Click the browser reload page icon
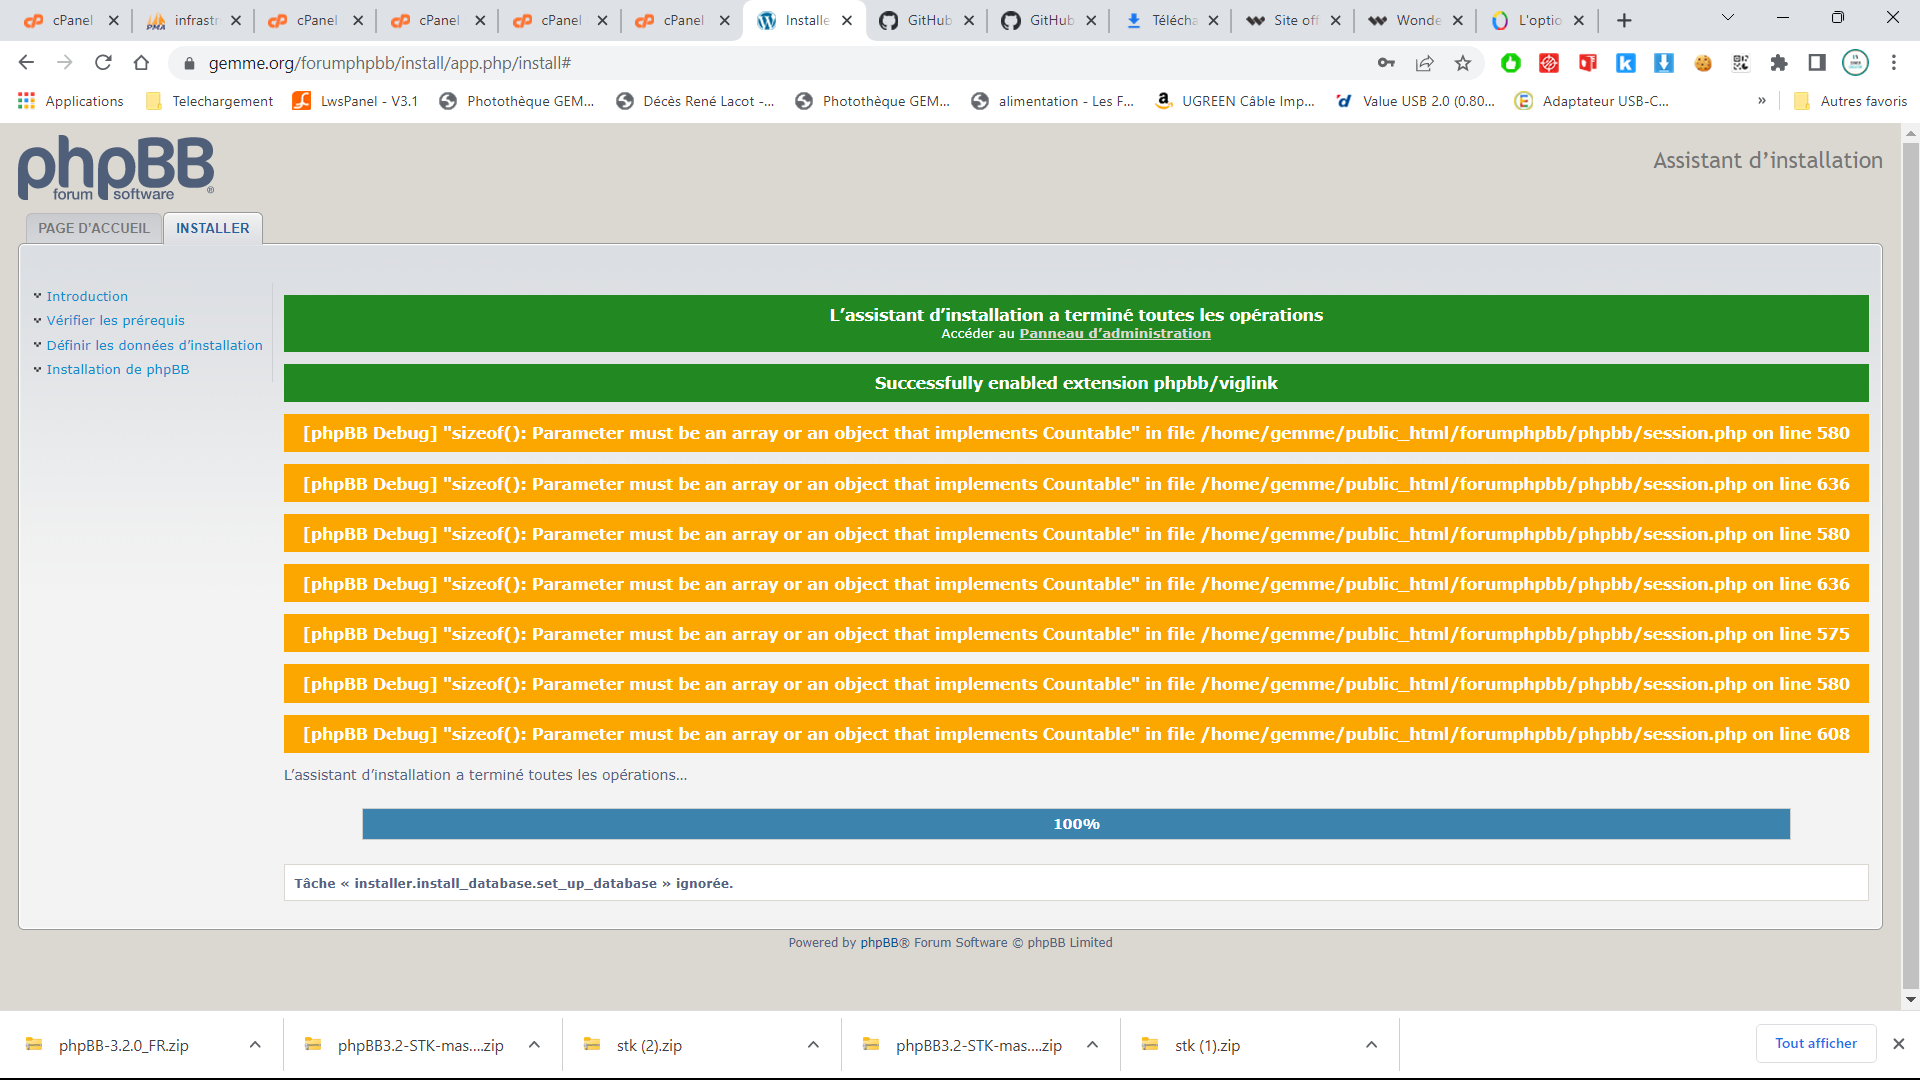Screen dimensions: 1920x1080 103,63
